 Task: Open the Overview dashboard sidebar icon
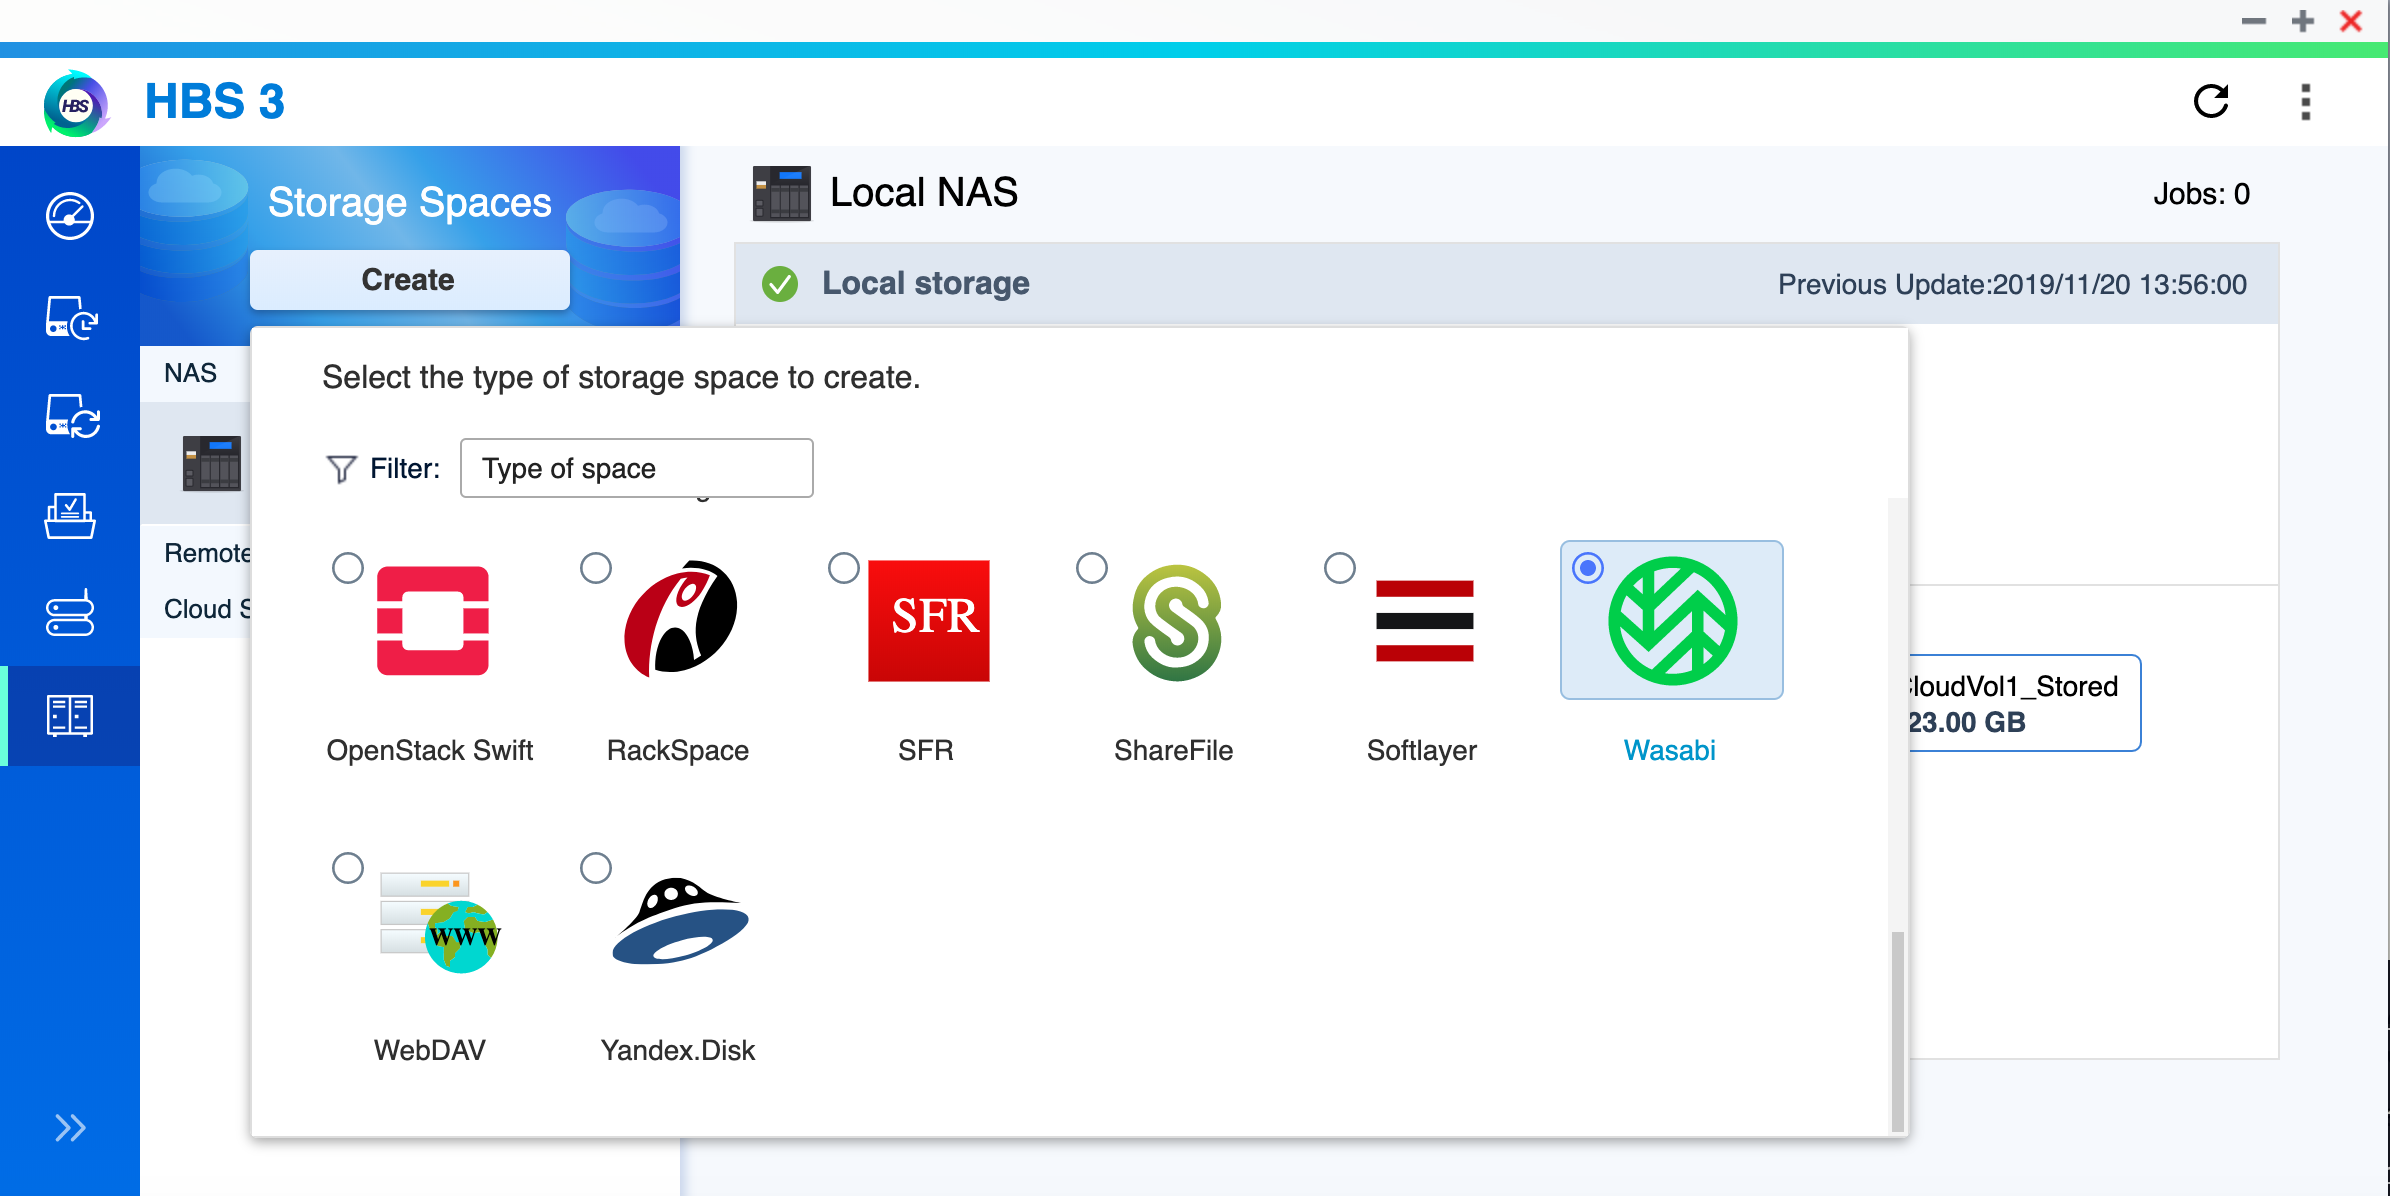click(x=70, y=216)
